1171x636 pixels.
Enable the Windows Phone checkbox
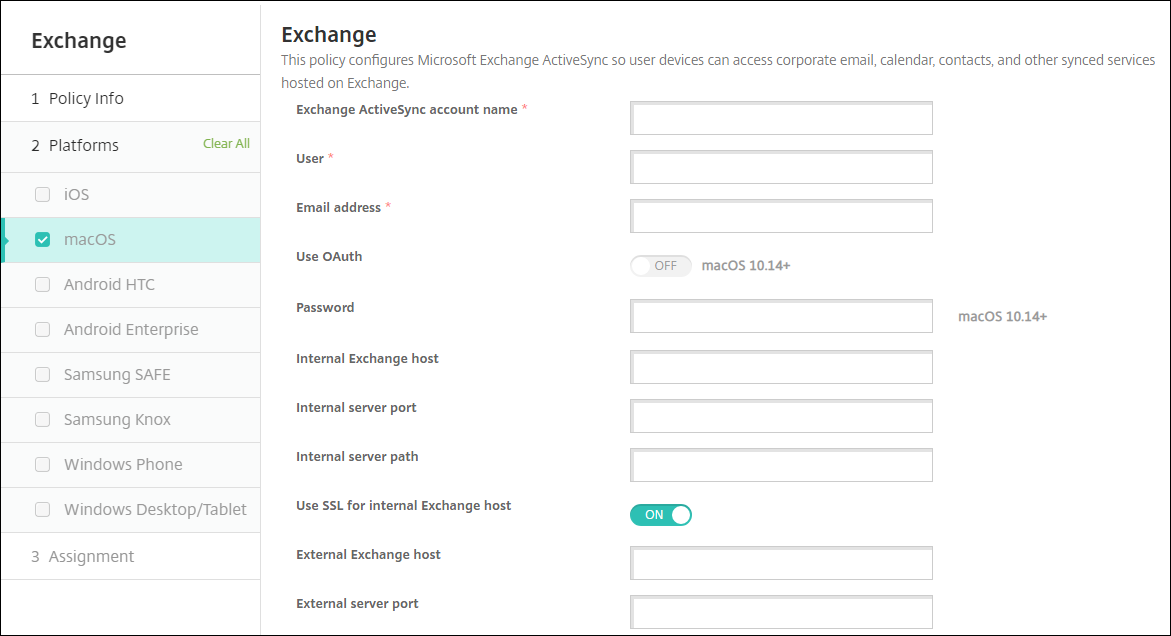point(42,465)
